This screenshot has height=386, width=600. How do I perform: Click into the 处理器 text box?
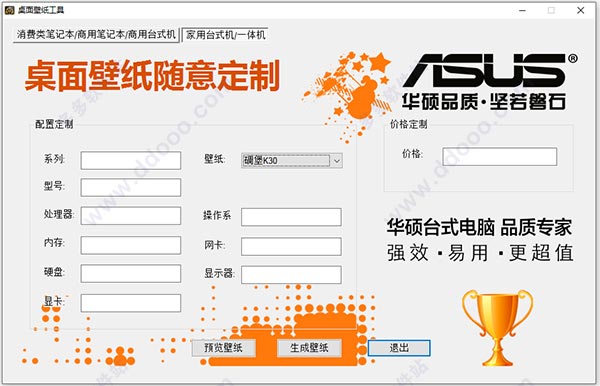pos(131,216)
